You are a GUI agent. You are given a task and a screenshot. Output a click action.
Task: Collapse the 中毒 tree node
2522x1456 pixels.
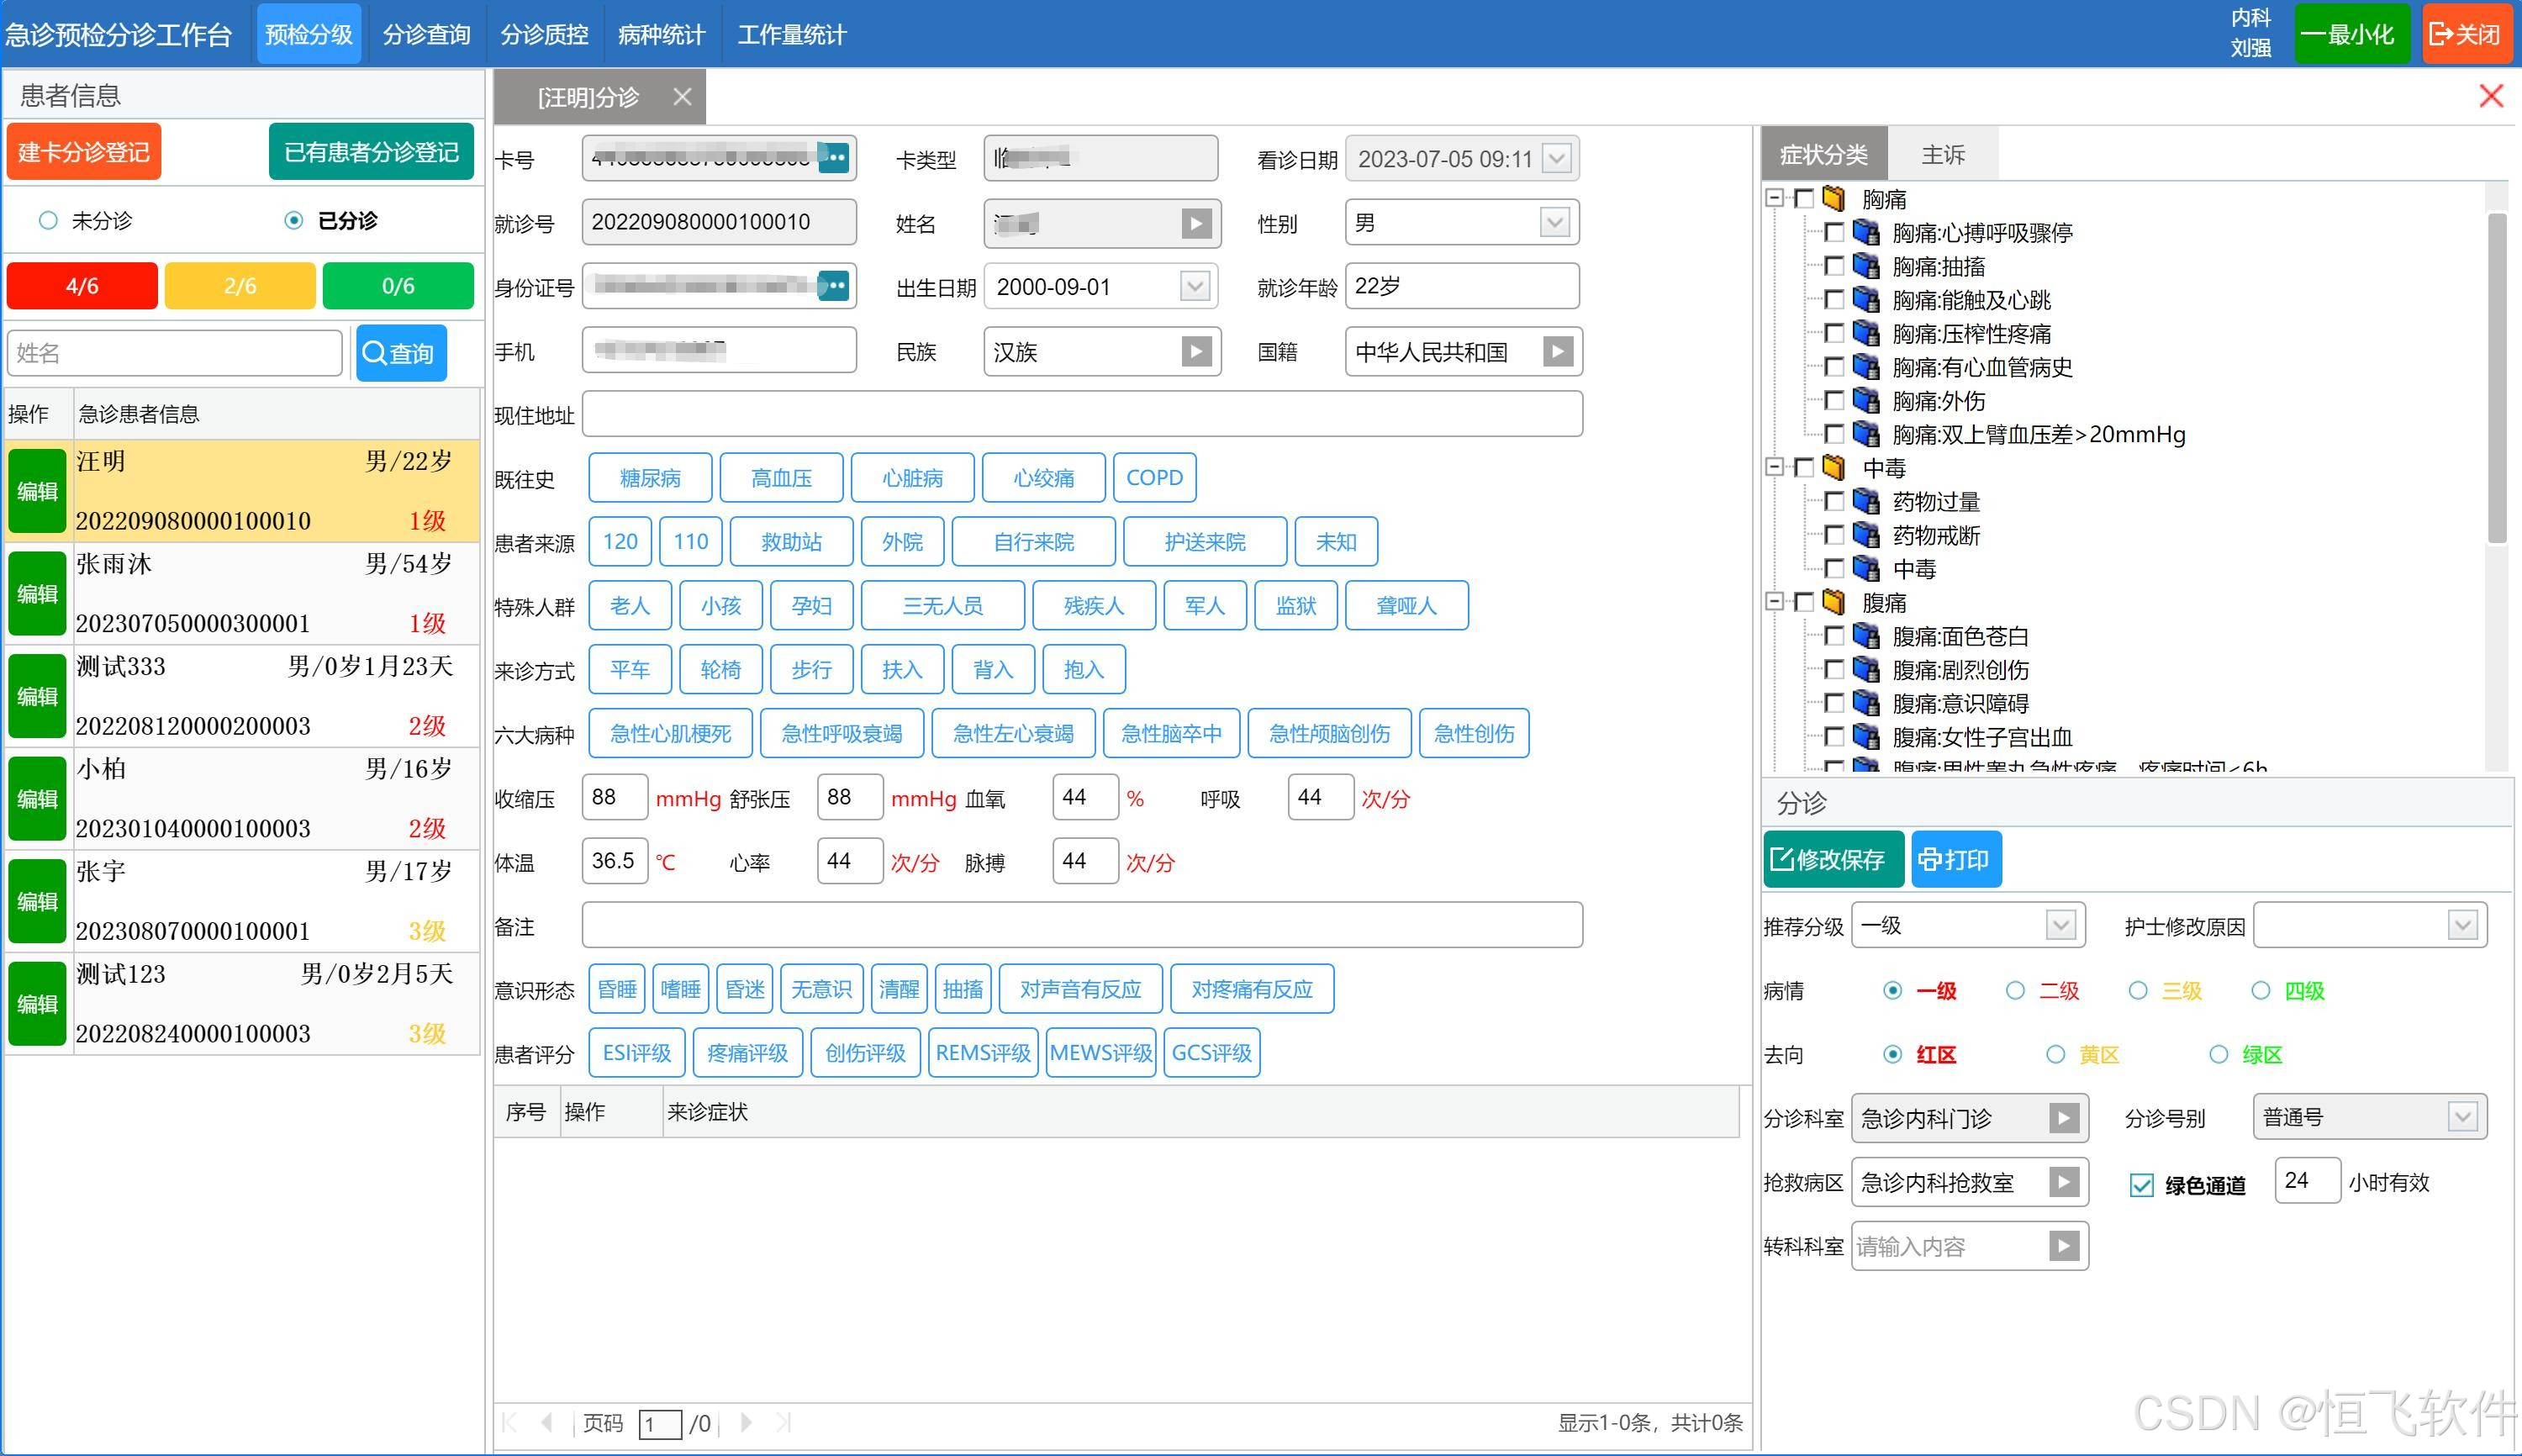coord(1775,467)
